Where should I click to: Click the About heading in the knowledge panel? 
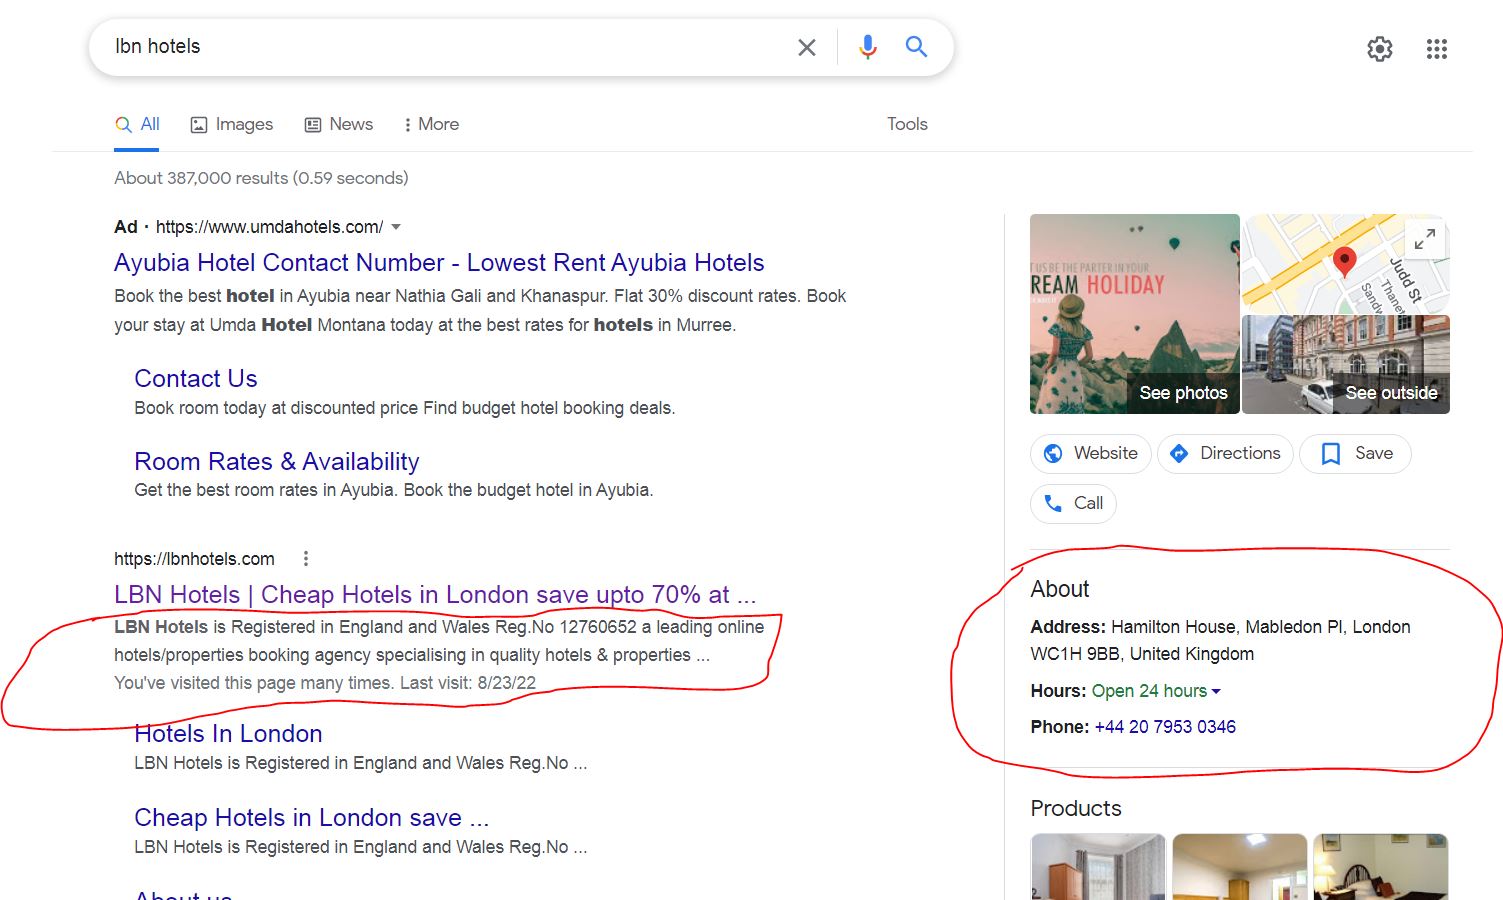pos(1060,589)
